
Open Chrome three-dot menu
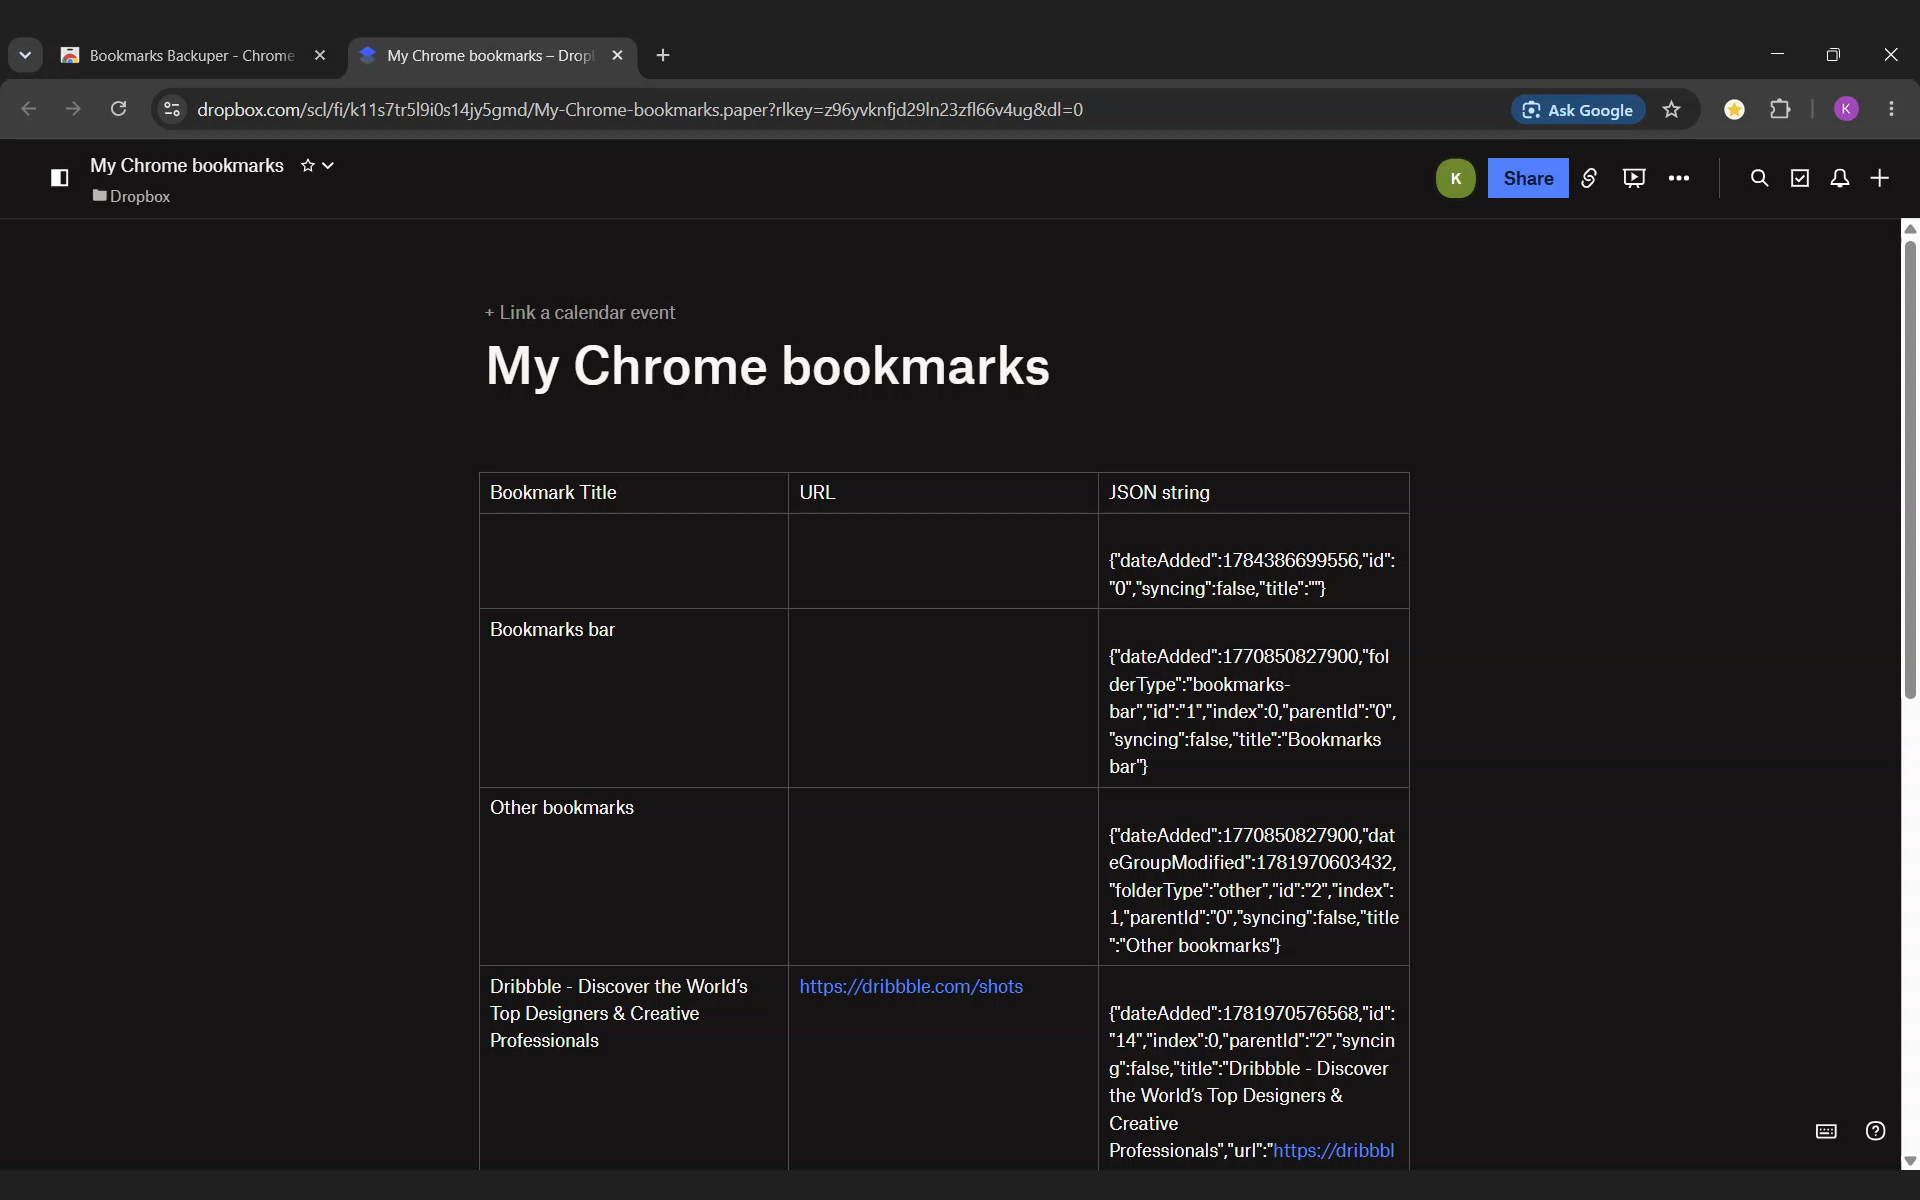[1891, 109]
